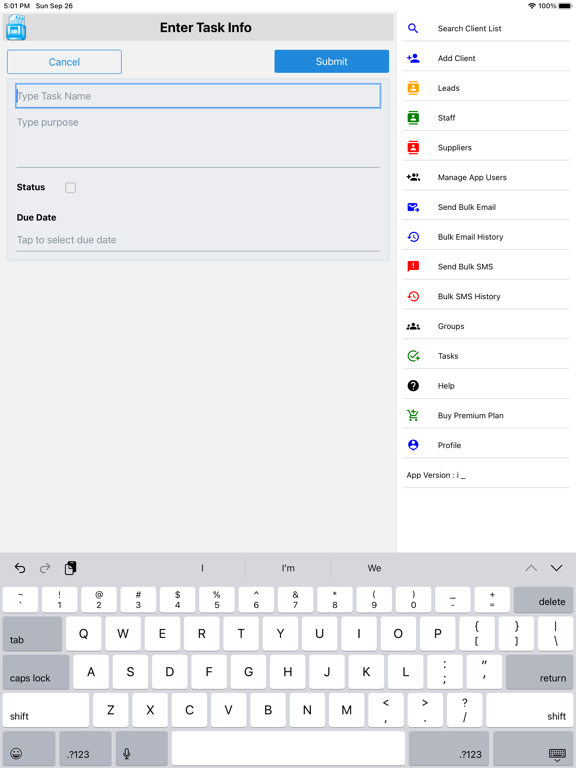Open the Staff menu item
This screenshot has height=768, width=576.
(486, 118)
